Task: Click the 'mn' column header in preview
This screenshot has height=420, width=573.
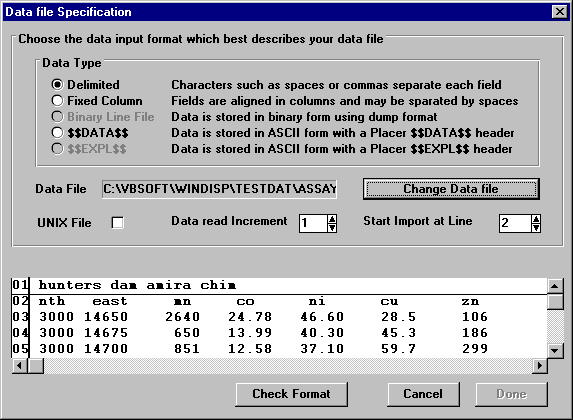Action: pos(182,301)
